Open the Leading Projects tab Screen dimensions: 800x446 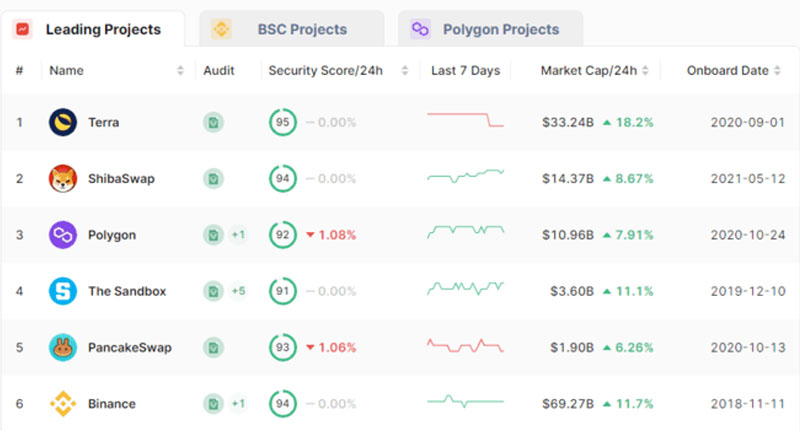click(92, 29)
